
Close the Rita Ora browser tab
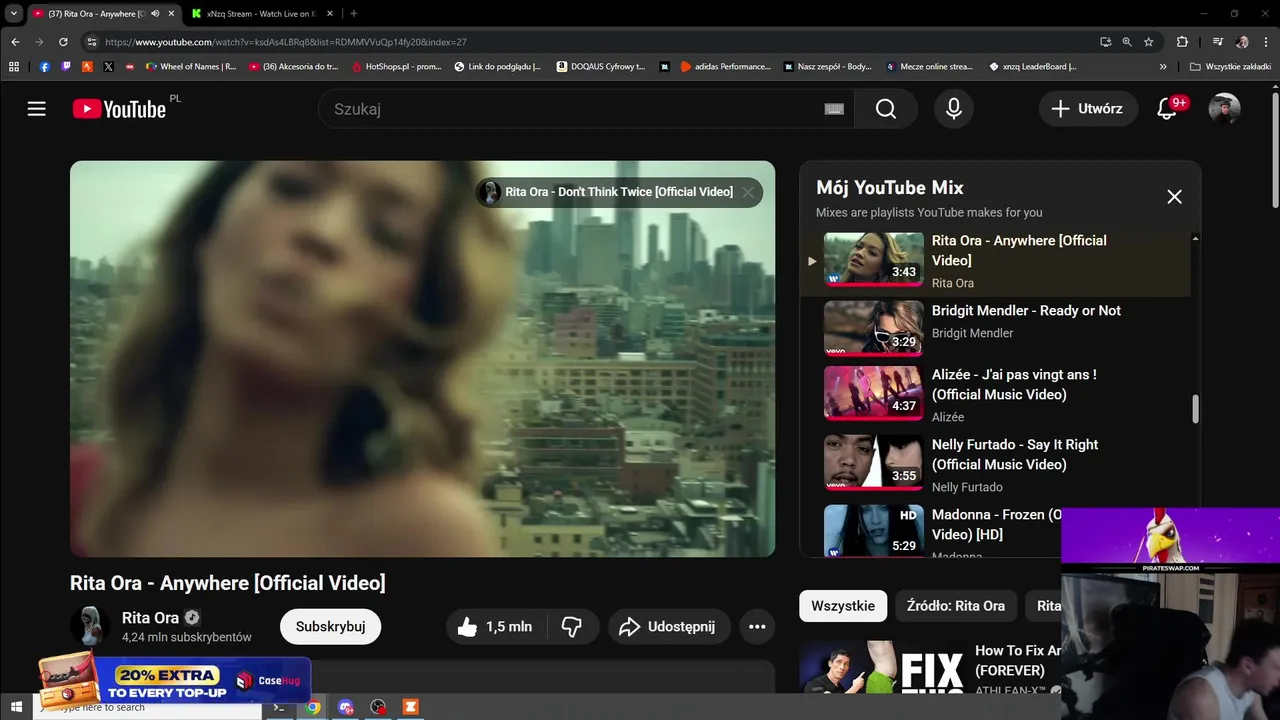171,14
